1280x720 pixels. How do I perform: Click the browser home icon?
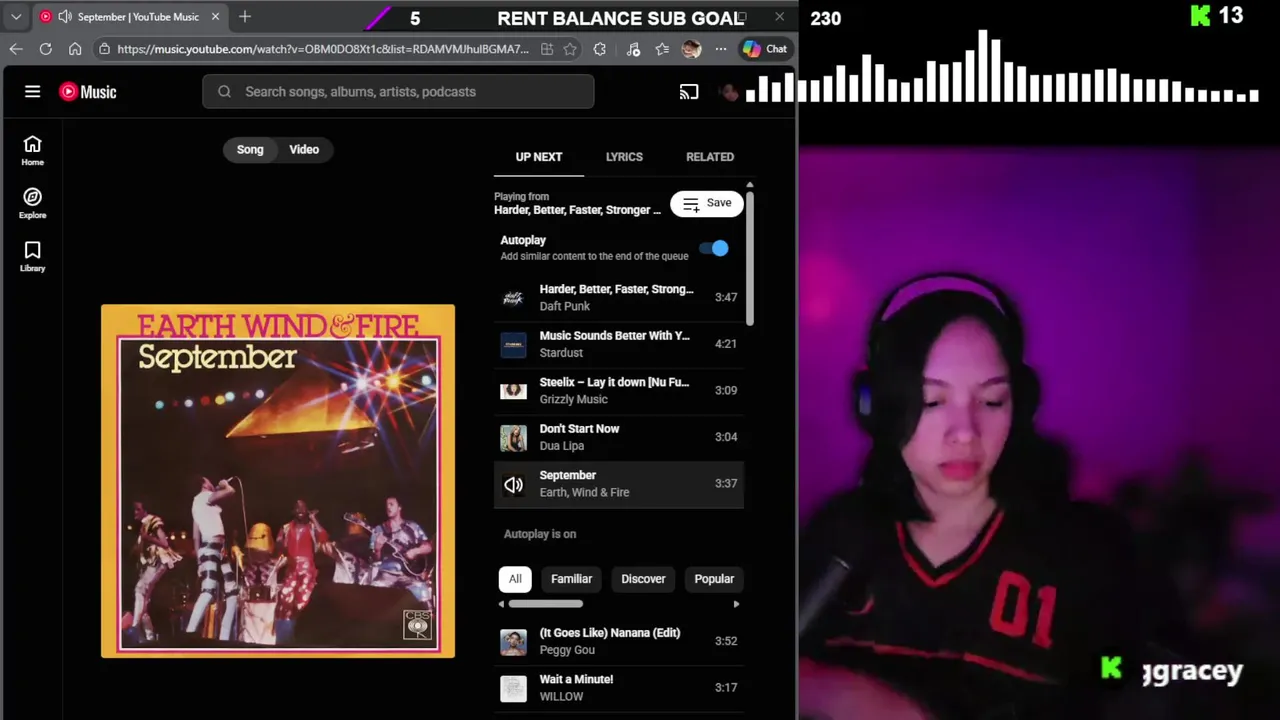[x=75, y=49]
